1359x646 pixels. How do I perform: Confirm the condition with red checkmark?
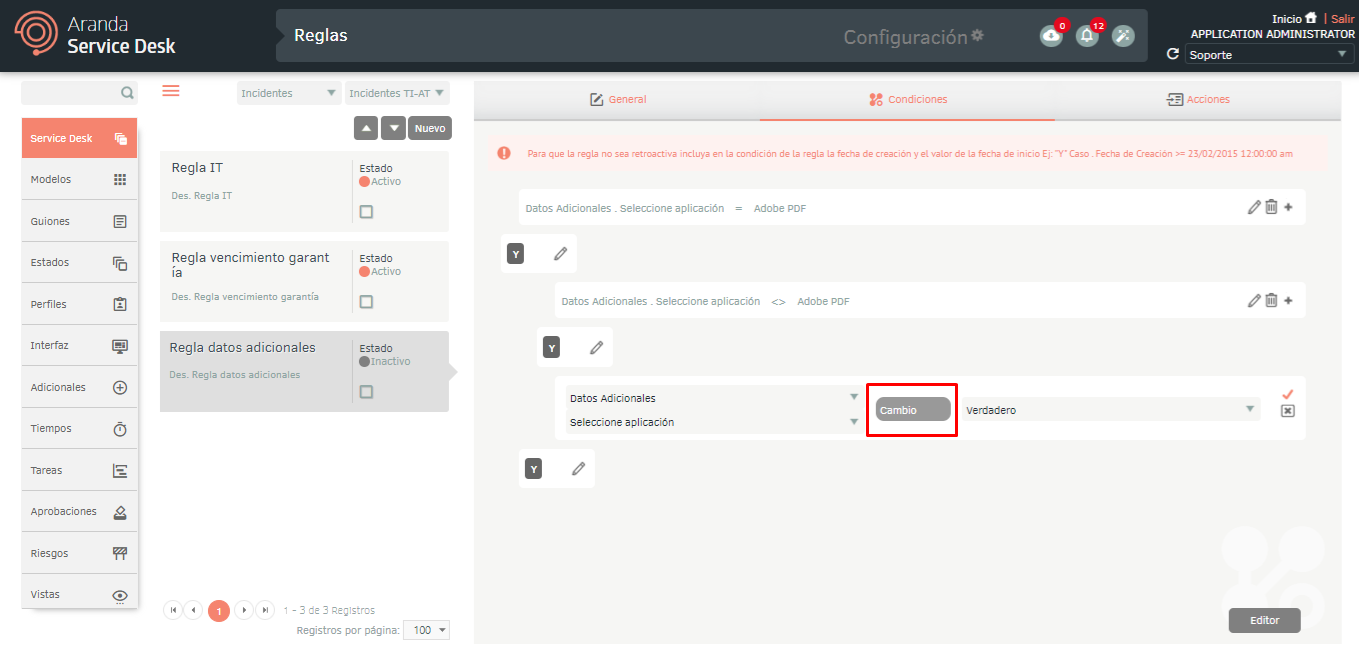(x=1288, y=394)
